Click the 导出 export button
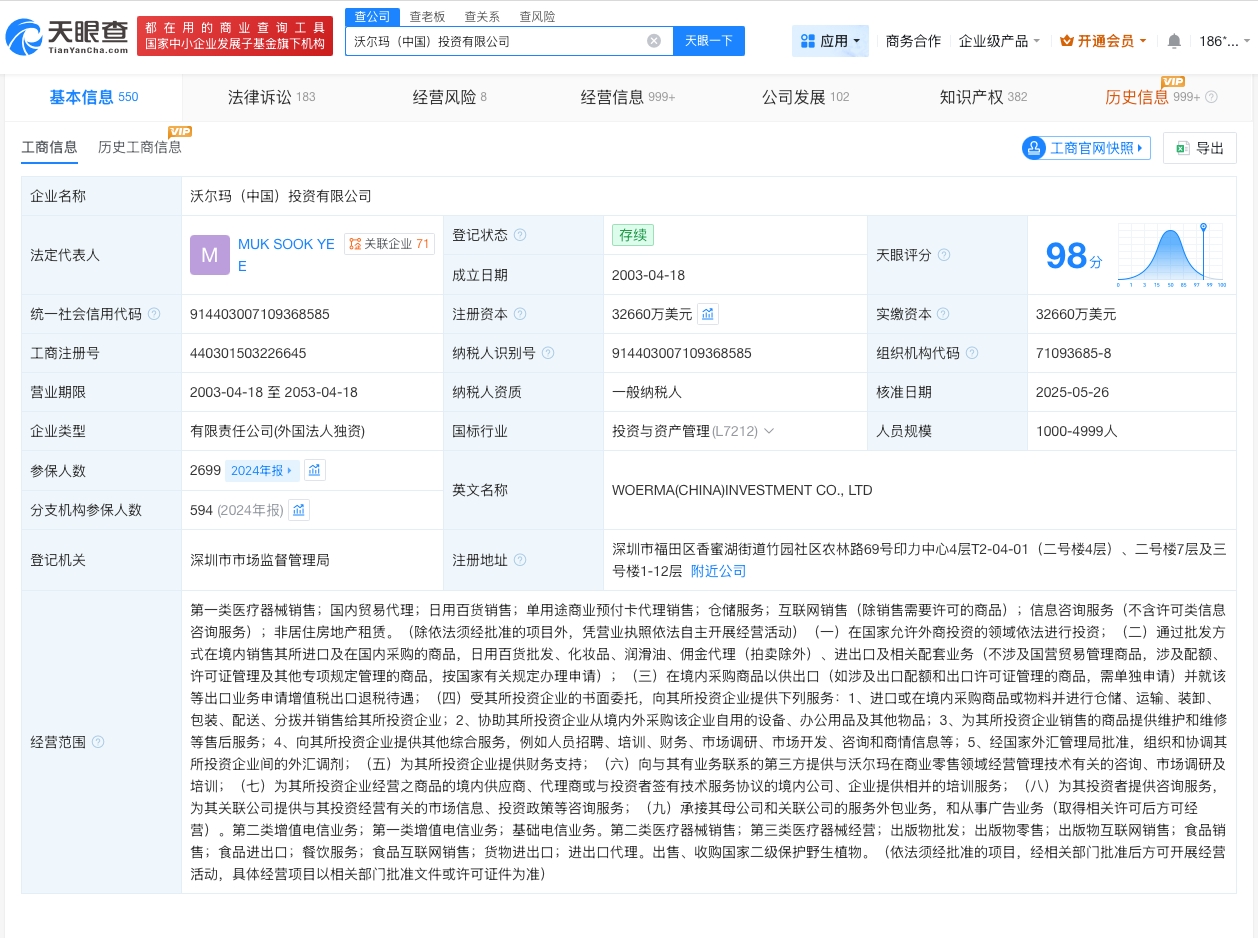Viewport: 1258px width, 938px height. pos(1200,148)
